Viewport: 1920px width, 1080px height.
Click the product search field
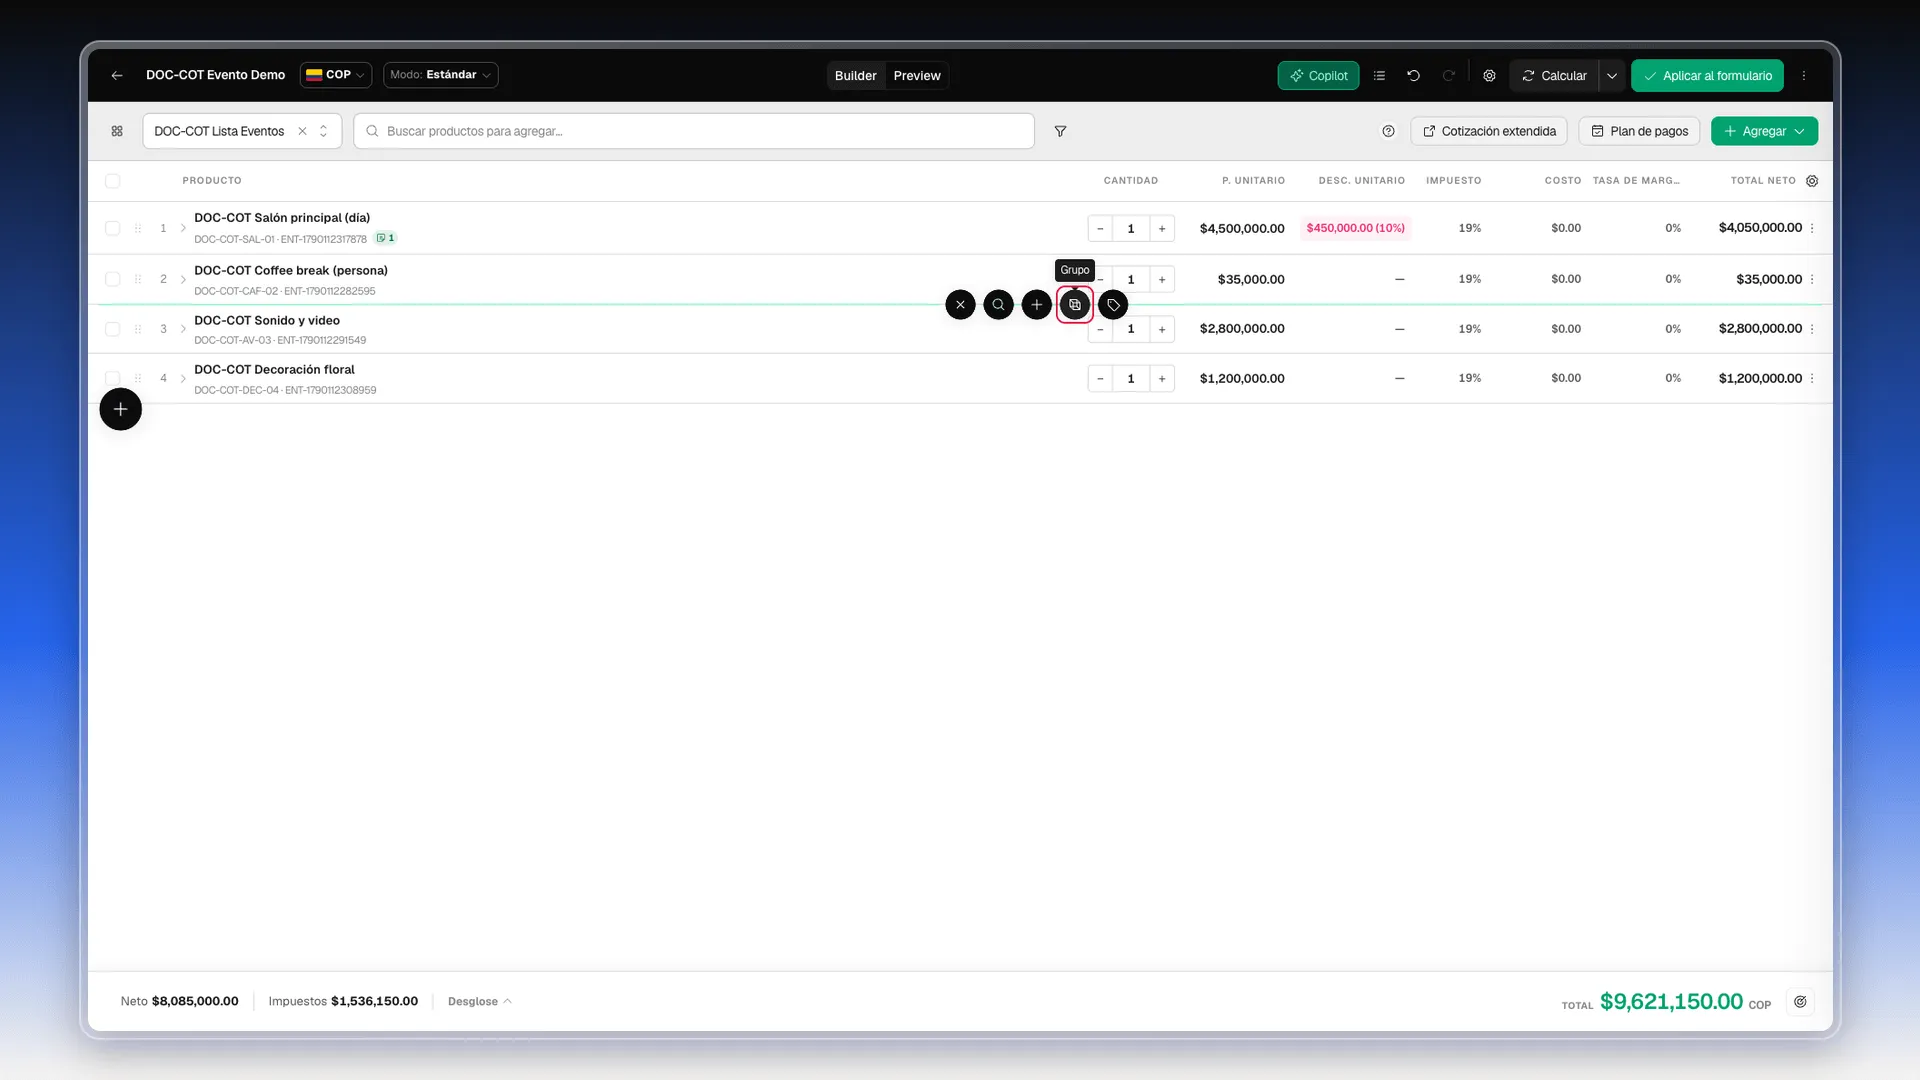pos(694,131)
